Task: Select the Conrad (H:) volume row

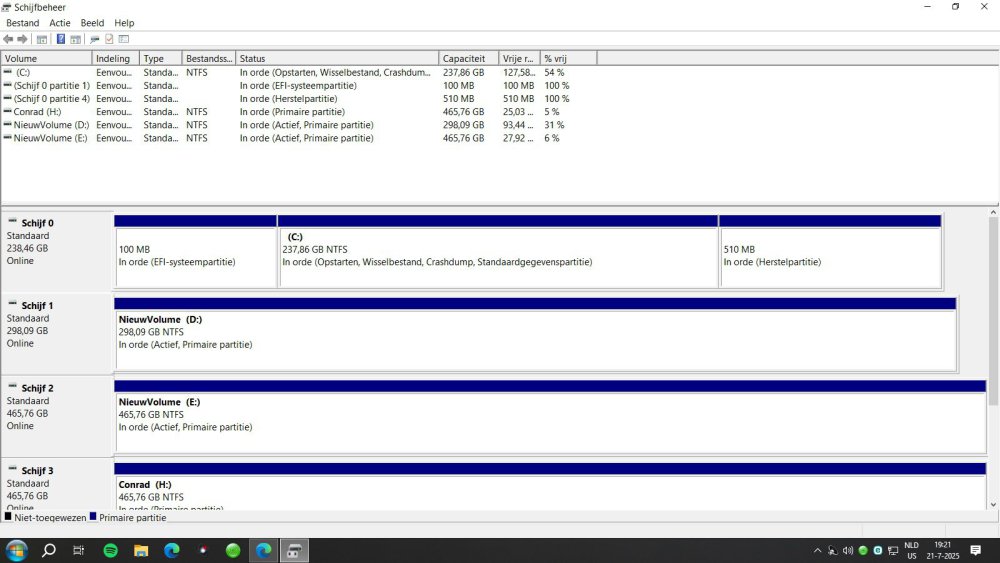Action: [300, 112]
